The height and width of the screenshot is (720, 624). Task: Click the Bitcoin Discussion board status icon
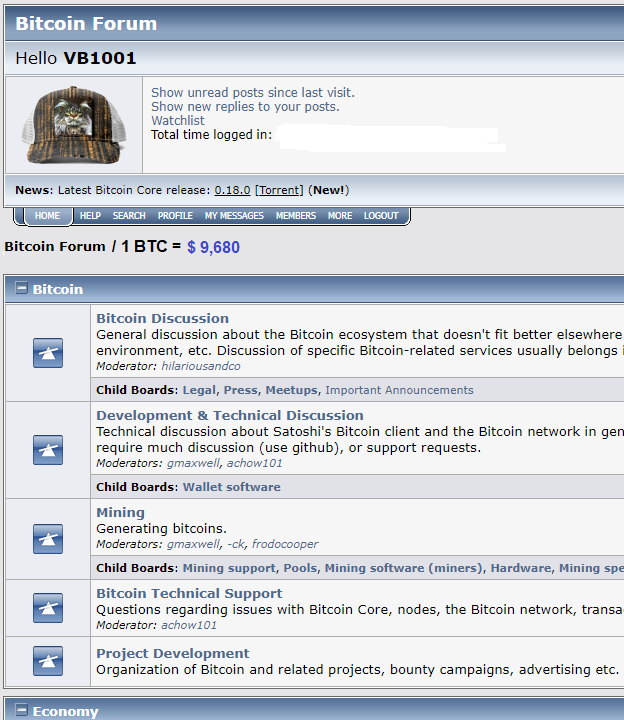point(48,353)
